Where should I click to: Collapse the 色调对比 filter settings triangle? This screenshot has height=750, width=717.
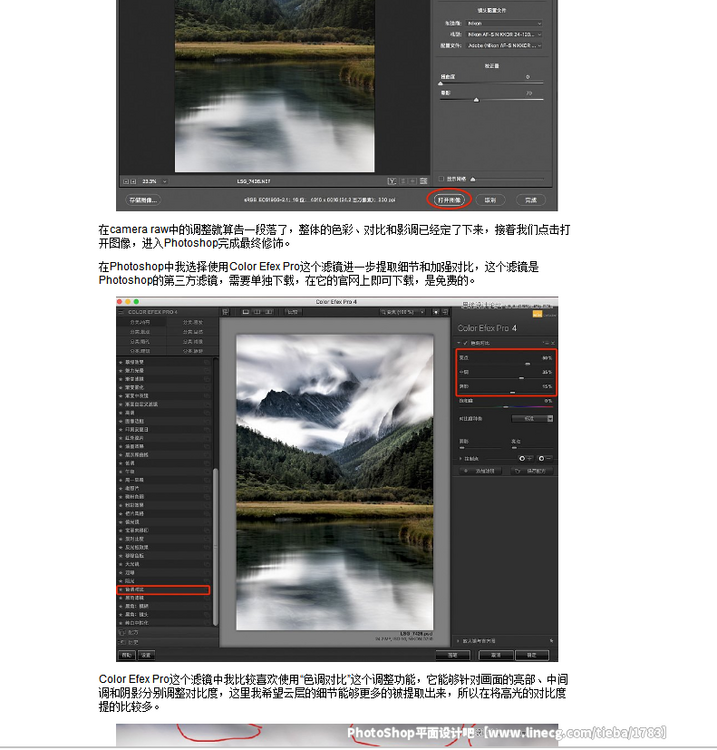pyautogui.click(x=459, y=343)
